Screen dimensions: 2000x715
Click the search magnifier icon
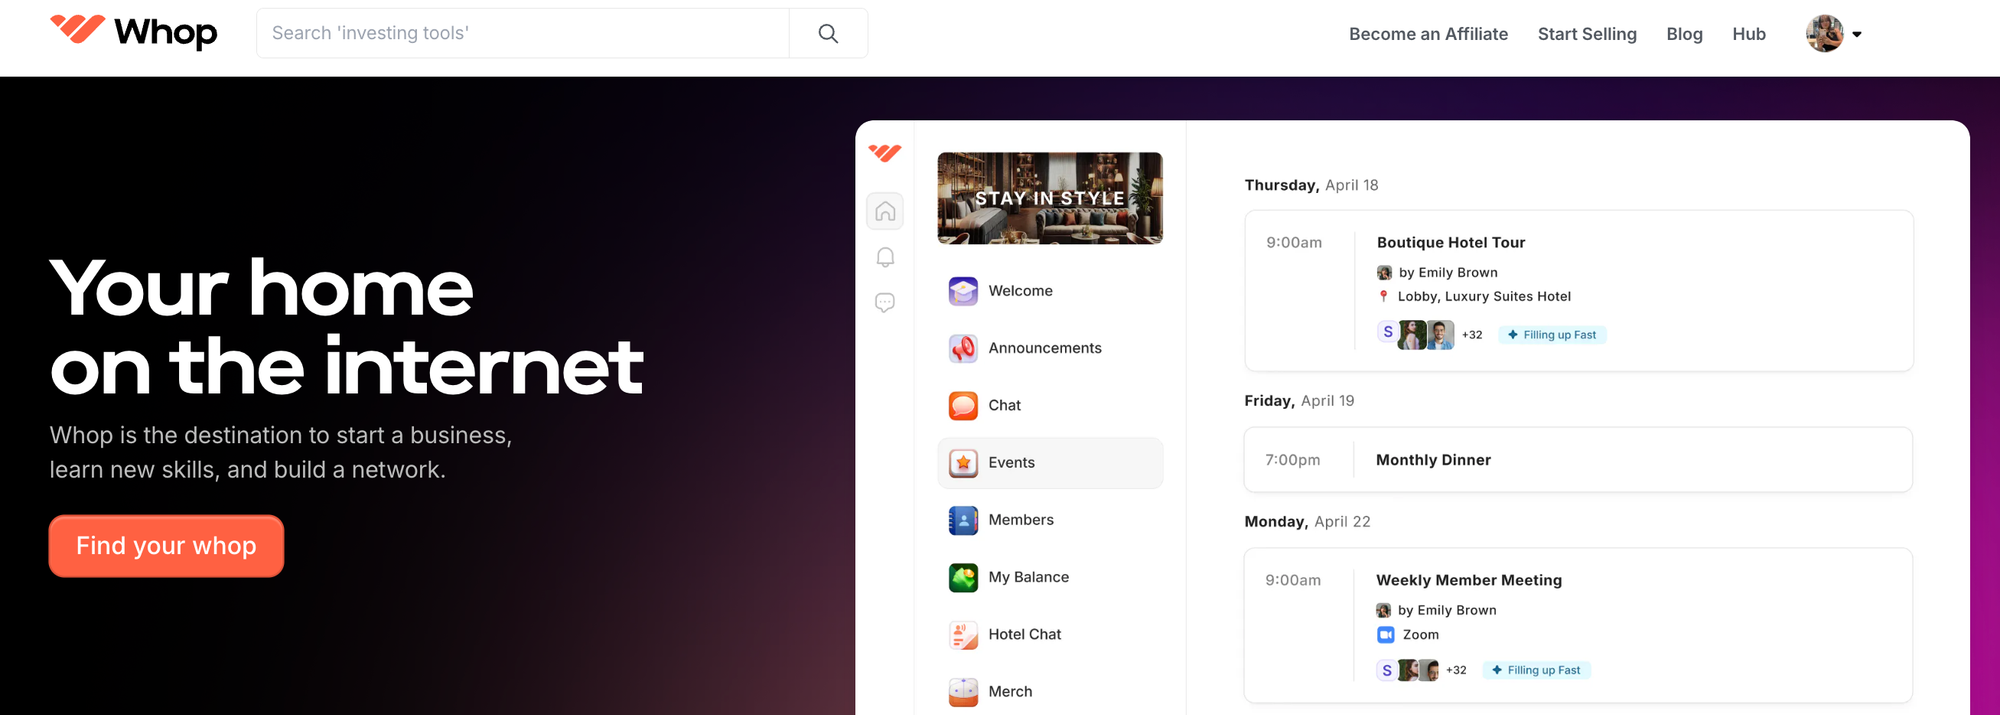828,33
